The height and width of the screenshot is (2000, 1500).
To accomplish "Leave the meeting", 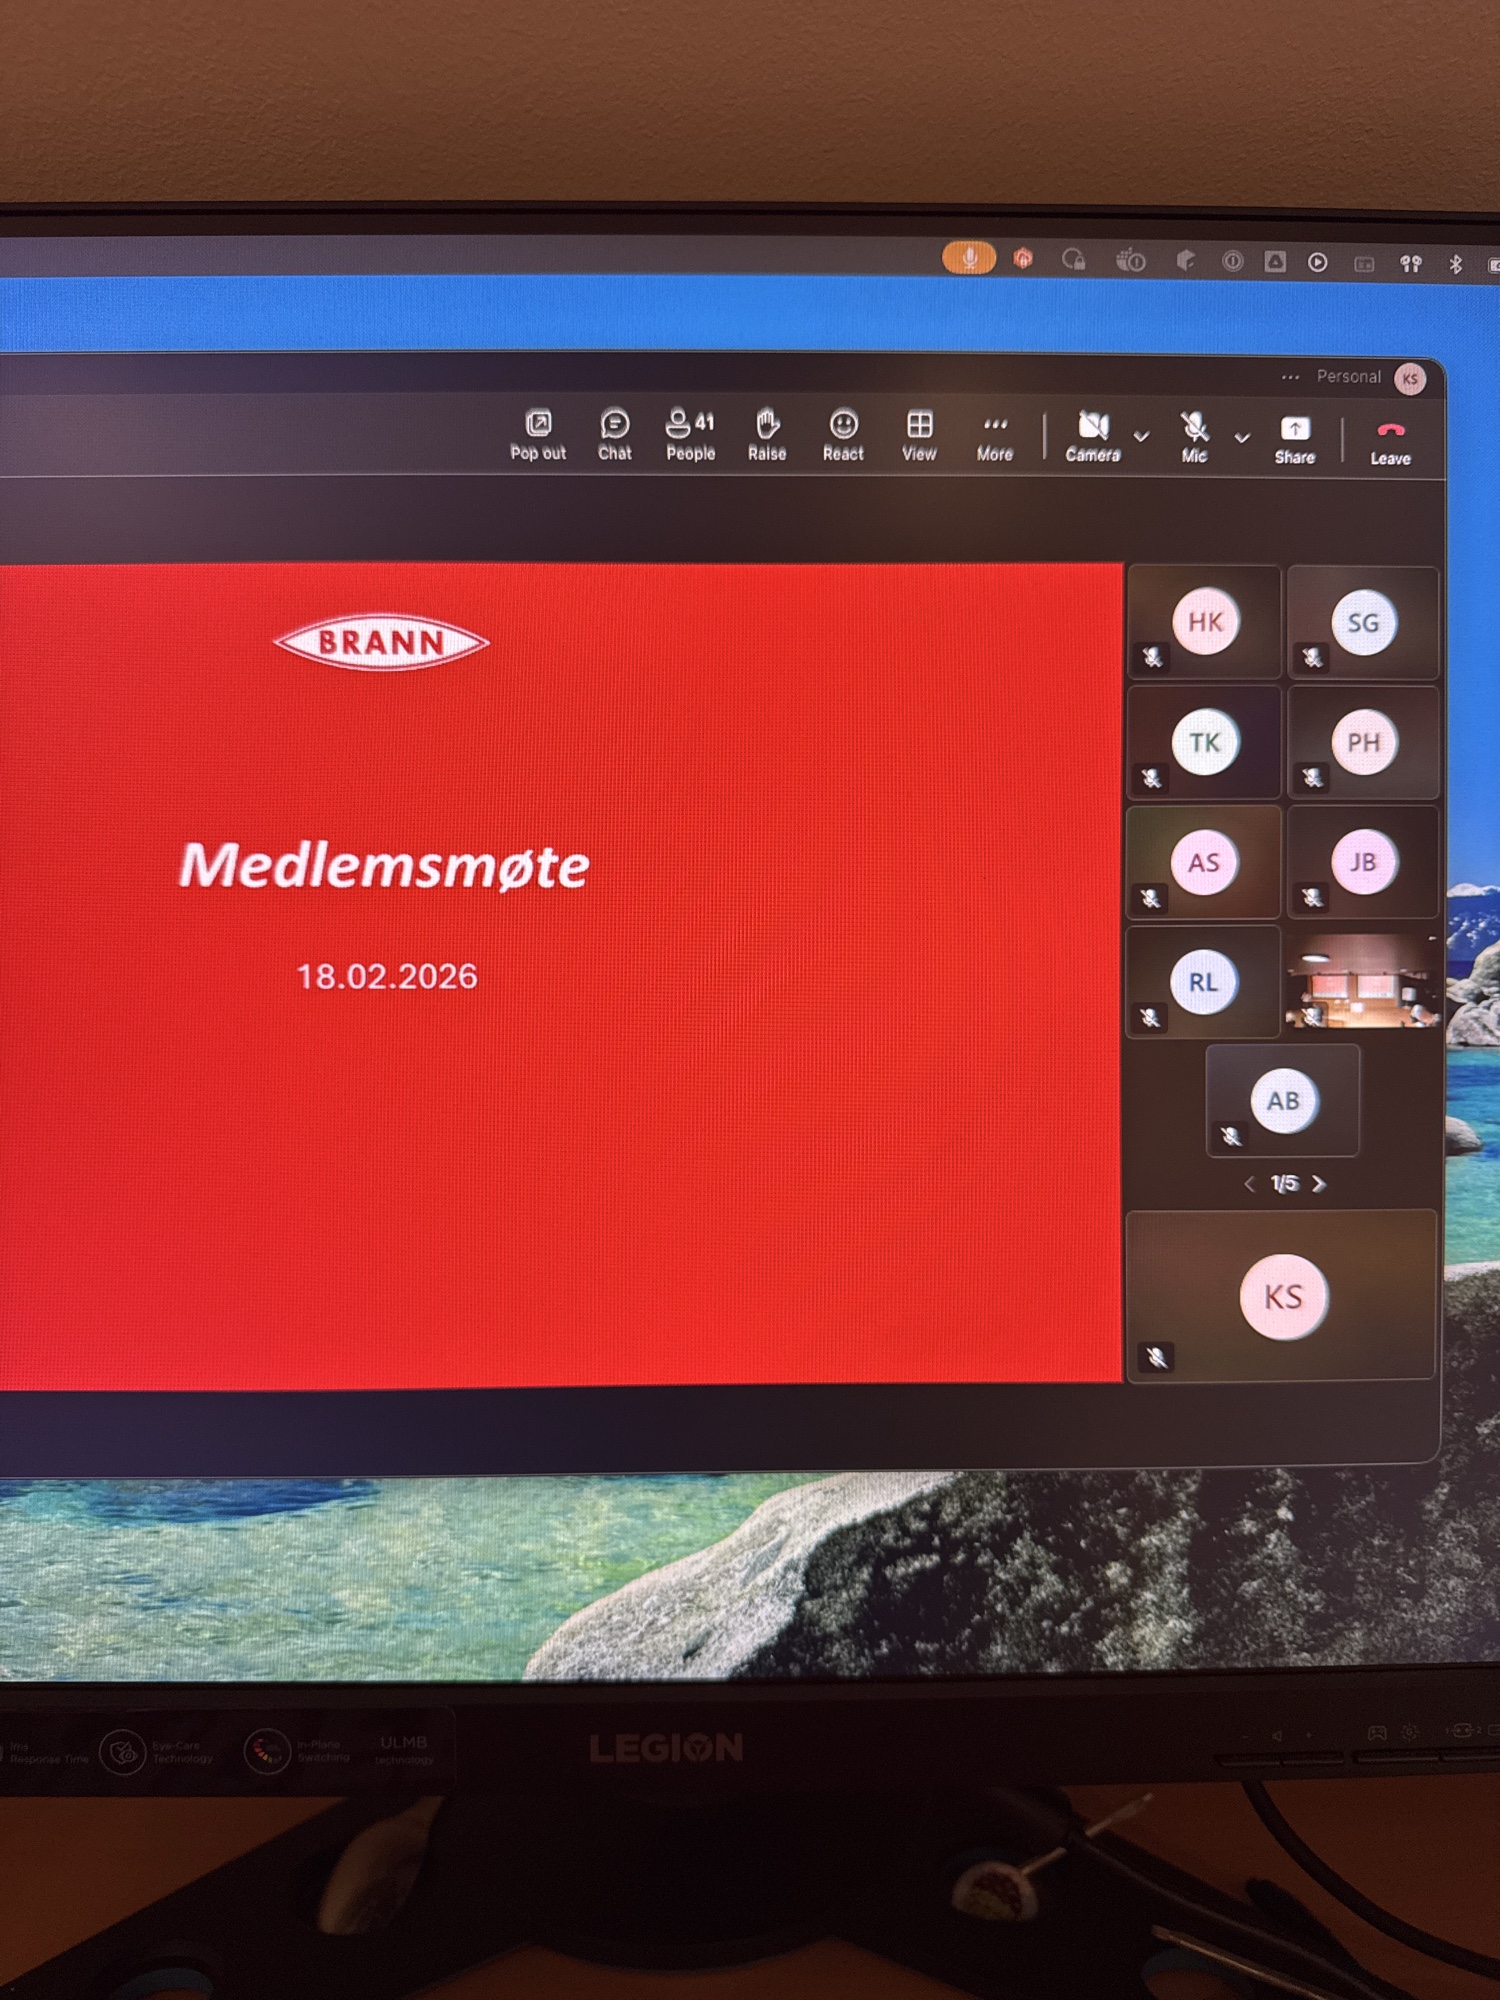I will click(x=1390, y=441).
